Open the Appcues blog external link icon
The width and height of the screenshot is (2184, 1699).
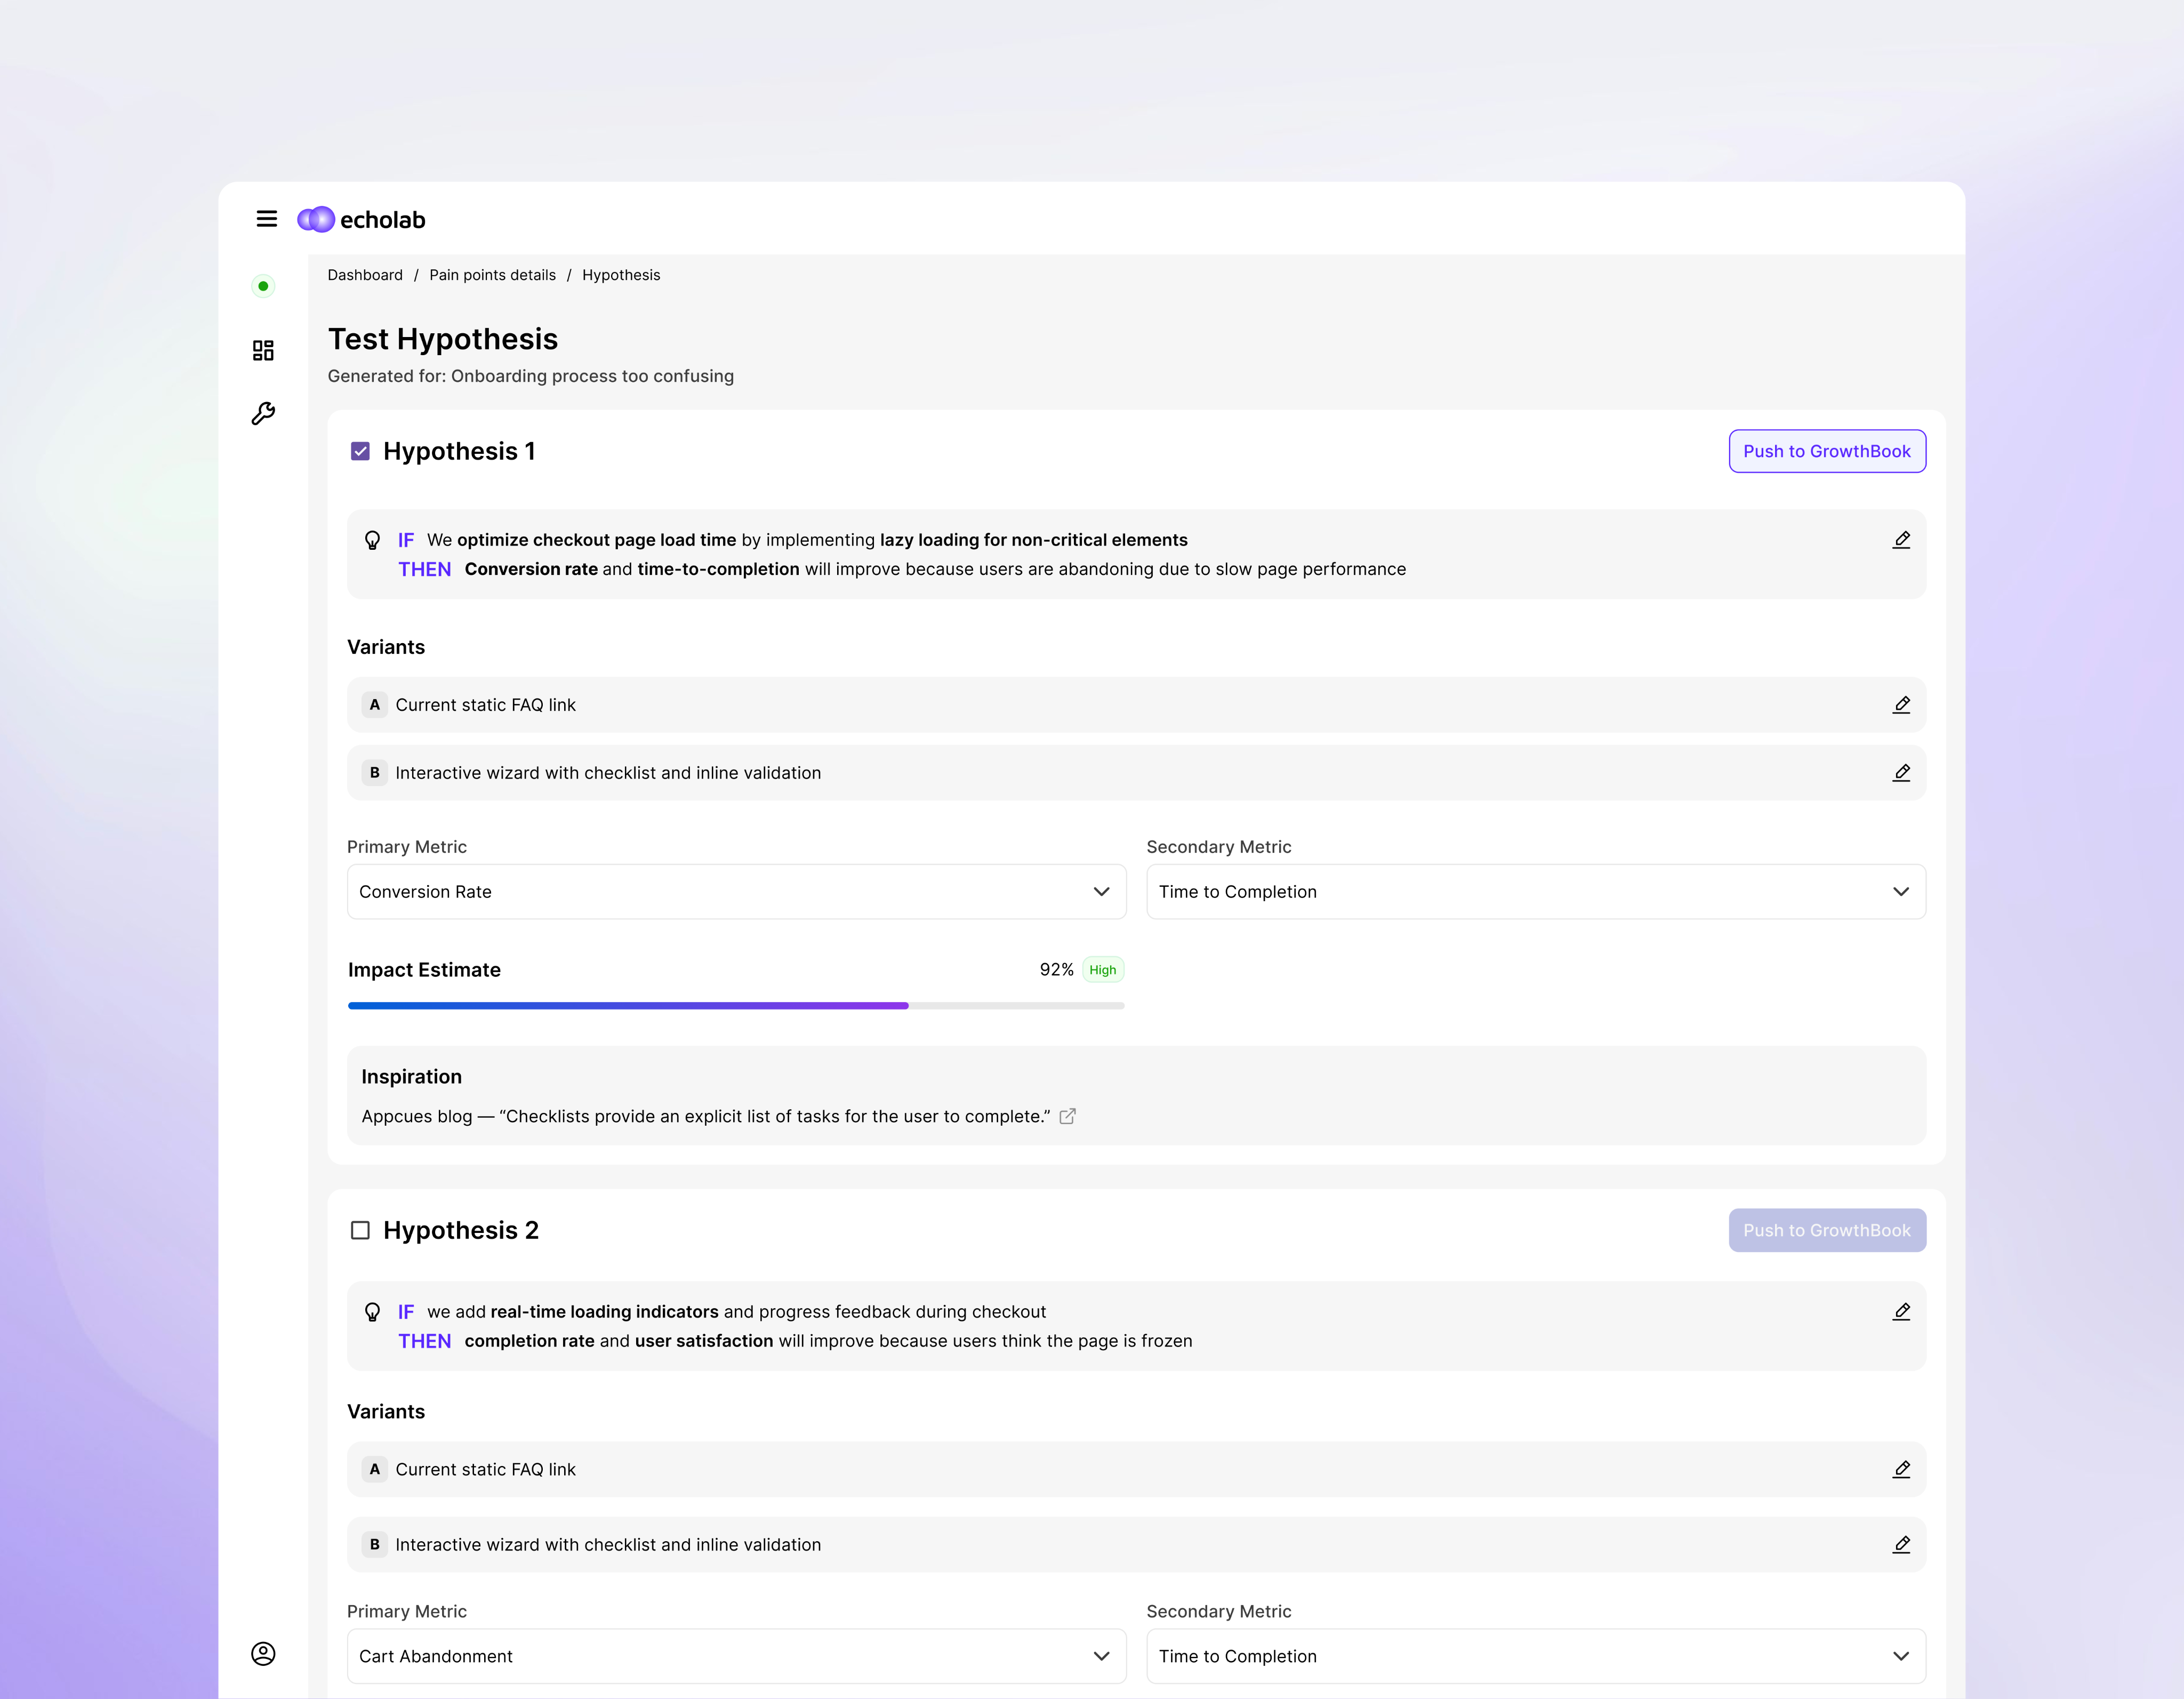click(1067, 1116)
